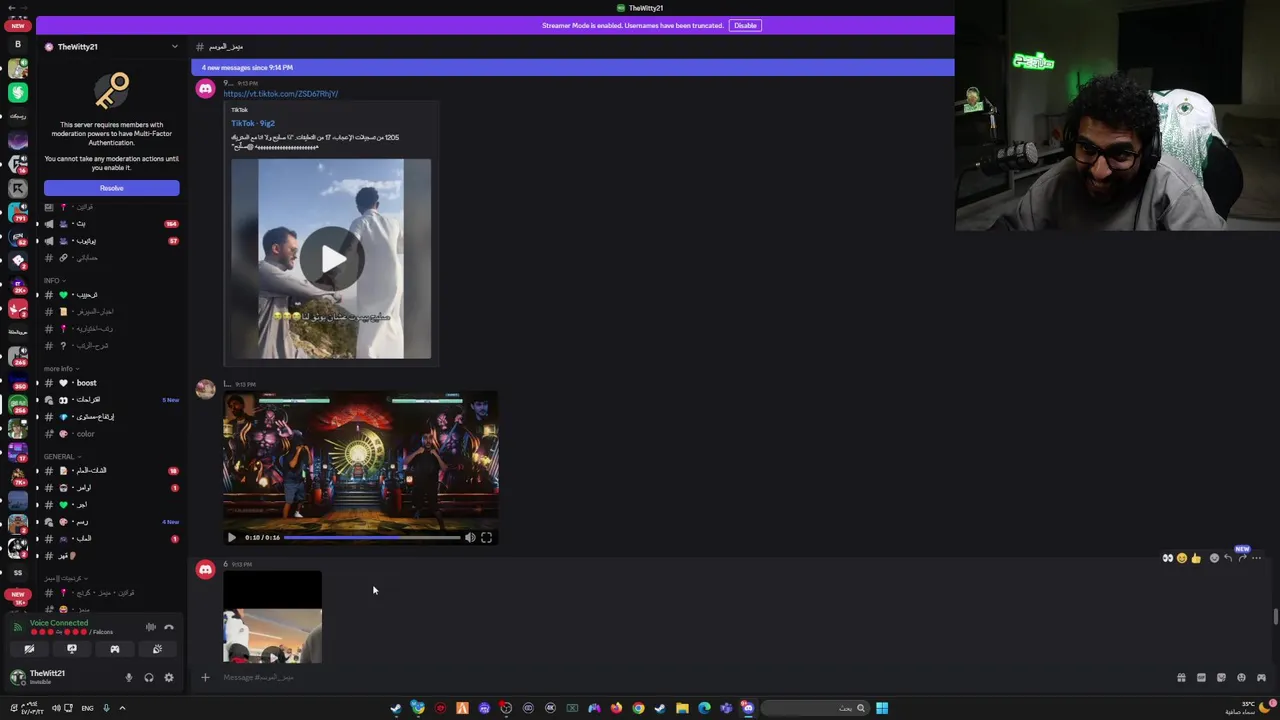Open the green heart channel under INFO
The image size is (1280, 720).
(110, 295)
